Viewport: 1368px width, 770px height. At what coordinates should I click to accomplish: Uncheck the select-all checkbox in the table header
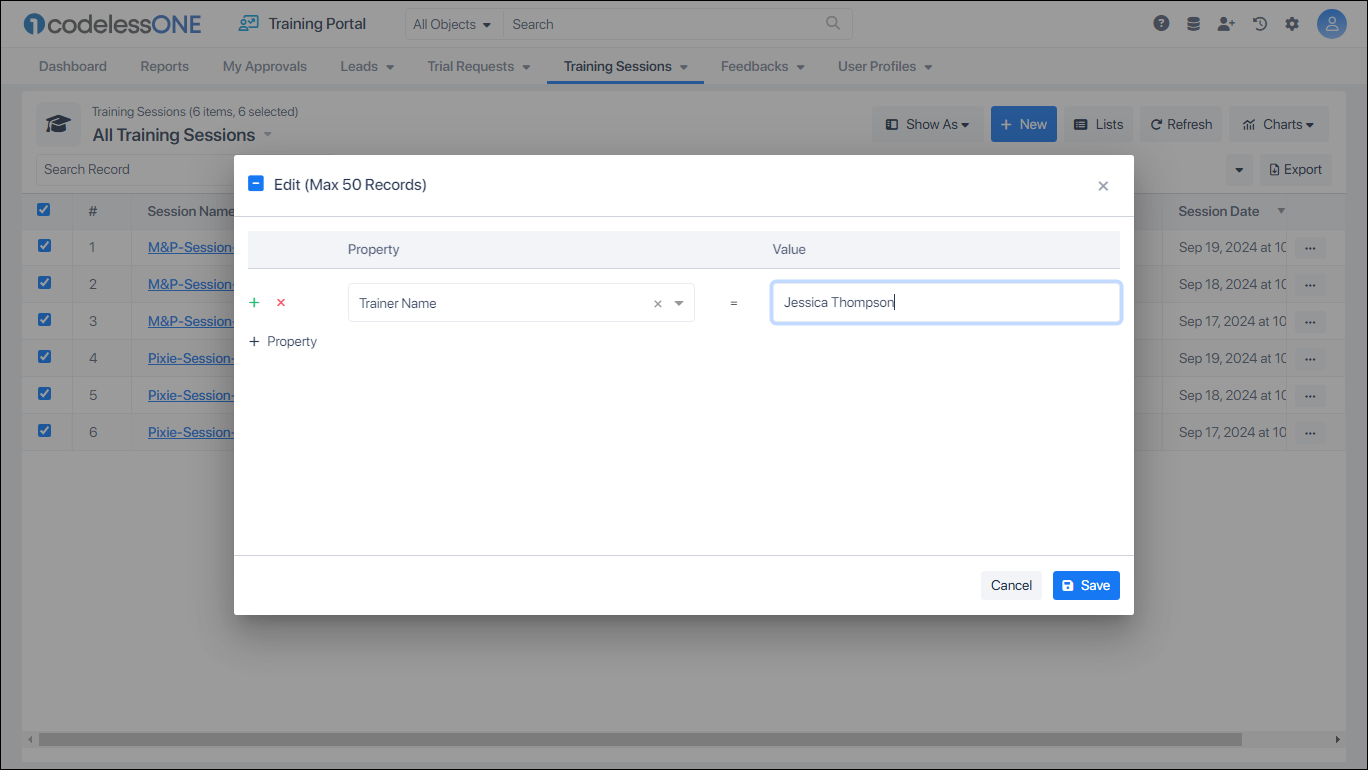point(43,210)
